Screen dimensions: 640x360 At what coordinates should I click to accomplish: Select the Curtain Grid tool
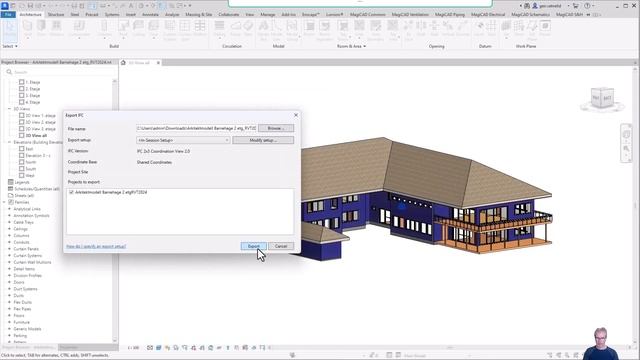(185, 30)
